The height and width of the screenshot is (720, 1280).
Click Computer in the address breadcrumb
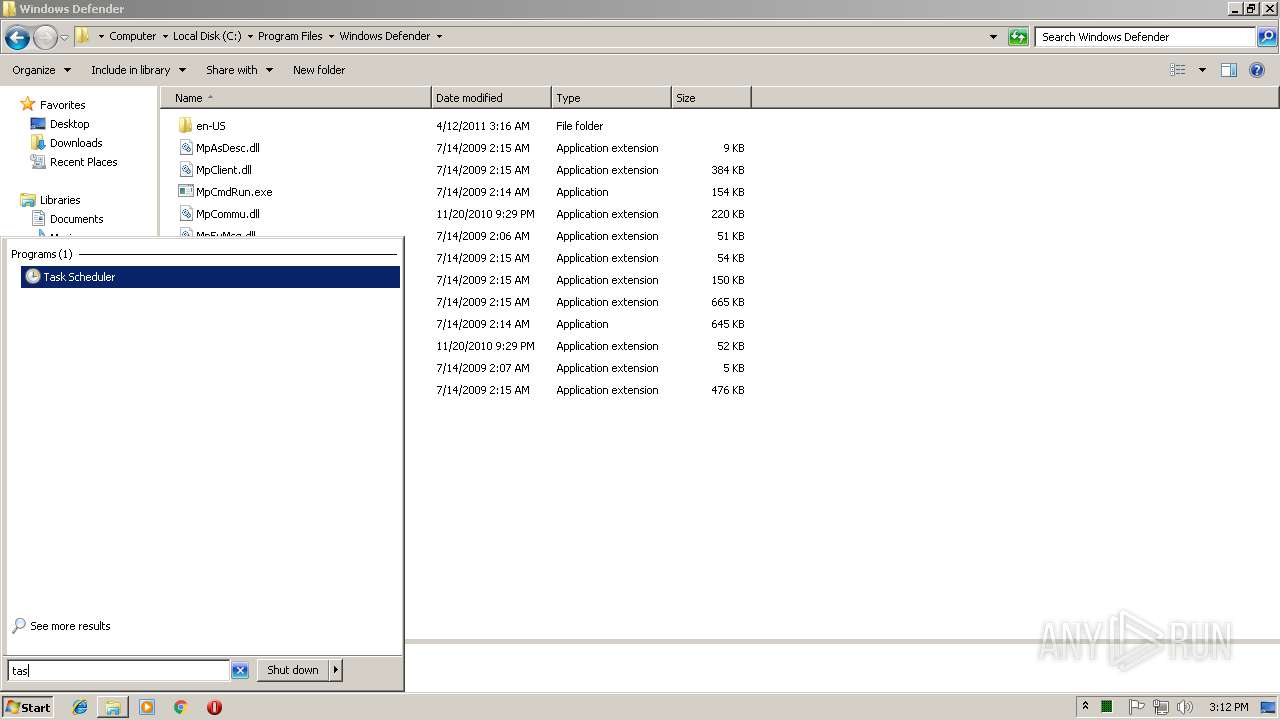point(132,36)
